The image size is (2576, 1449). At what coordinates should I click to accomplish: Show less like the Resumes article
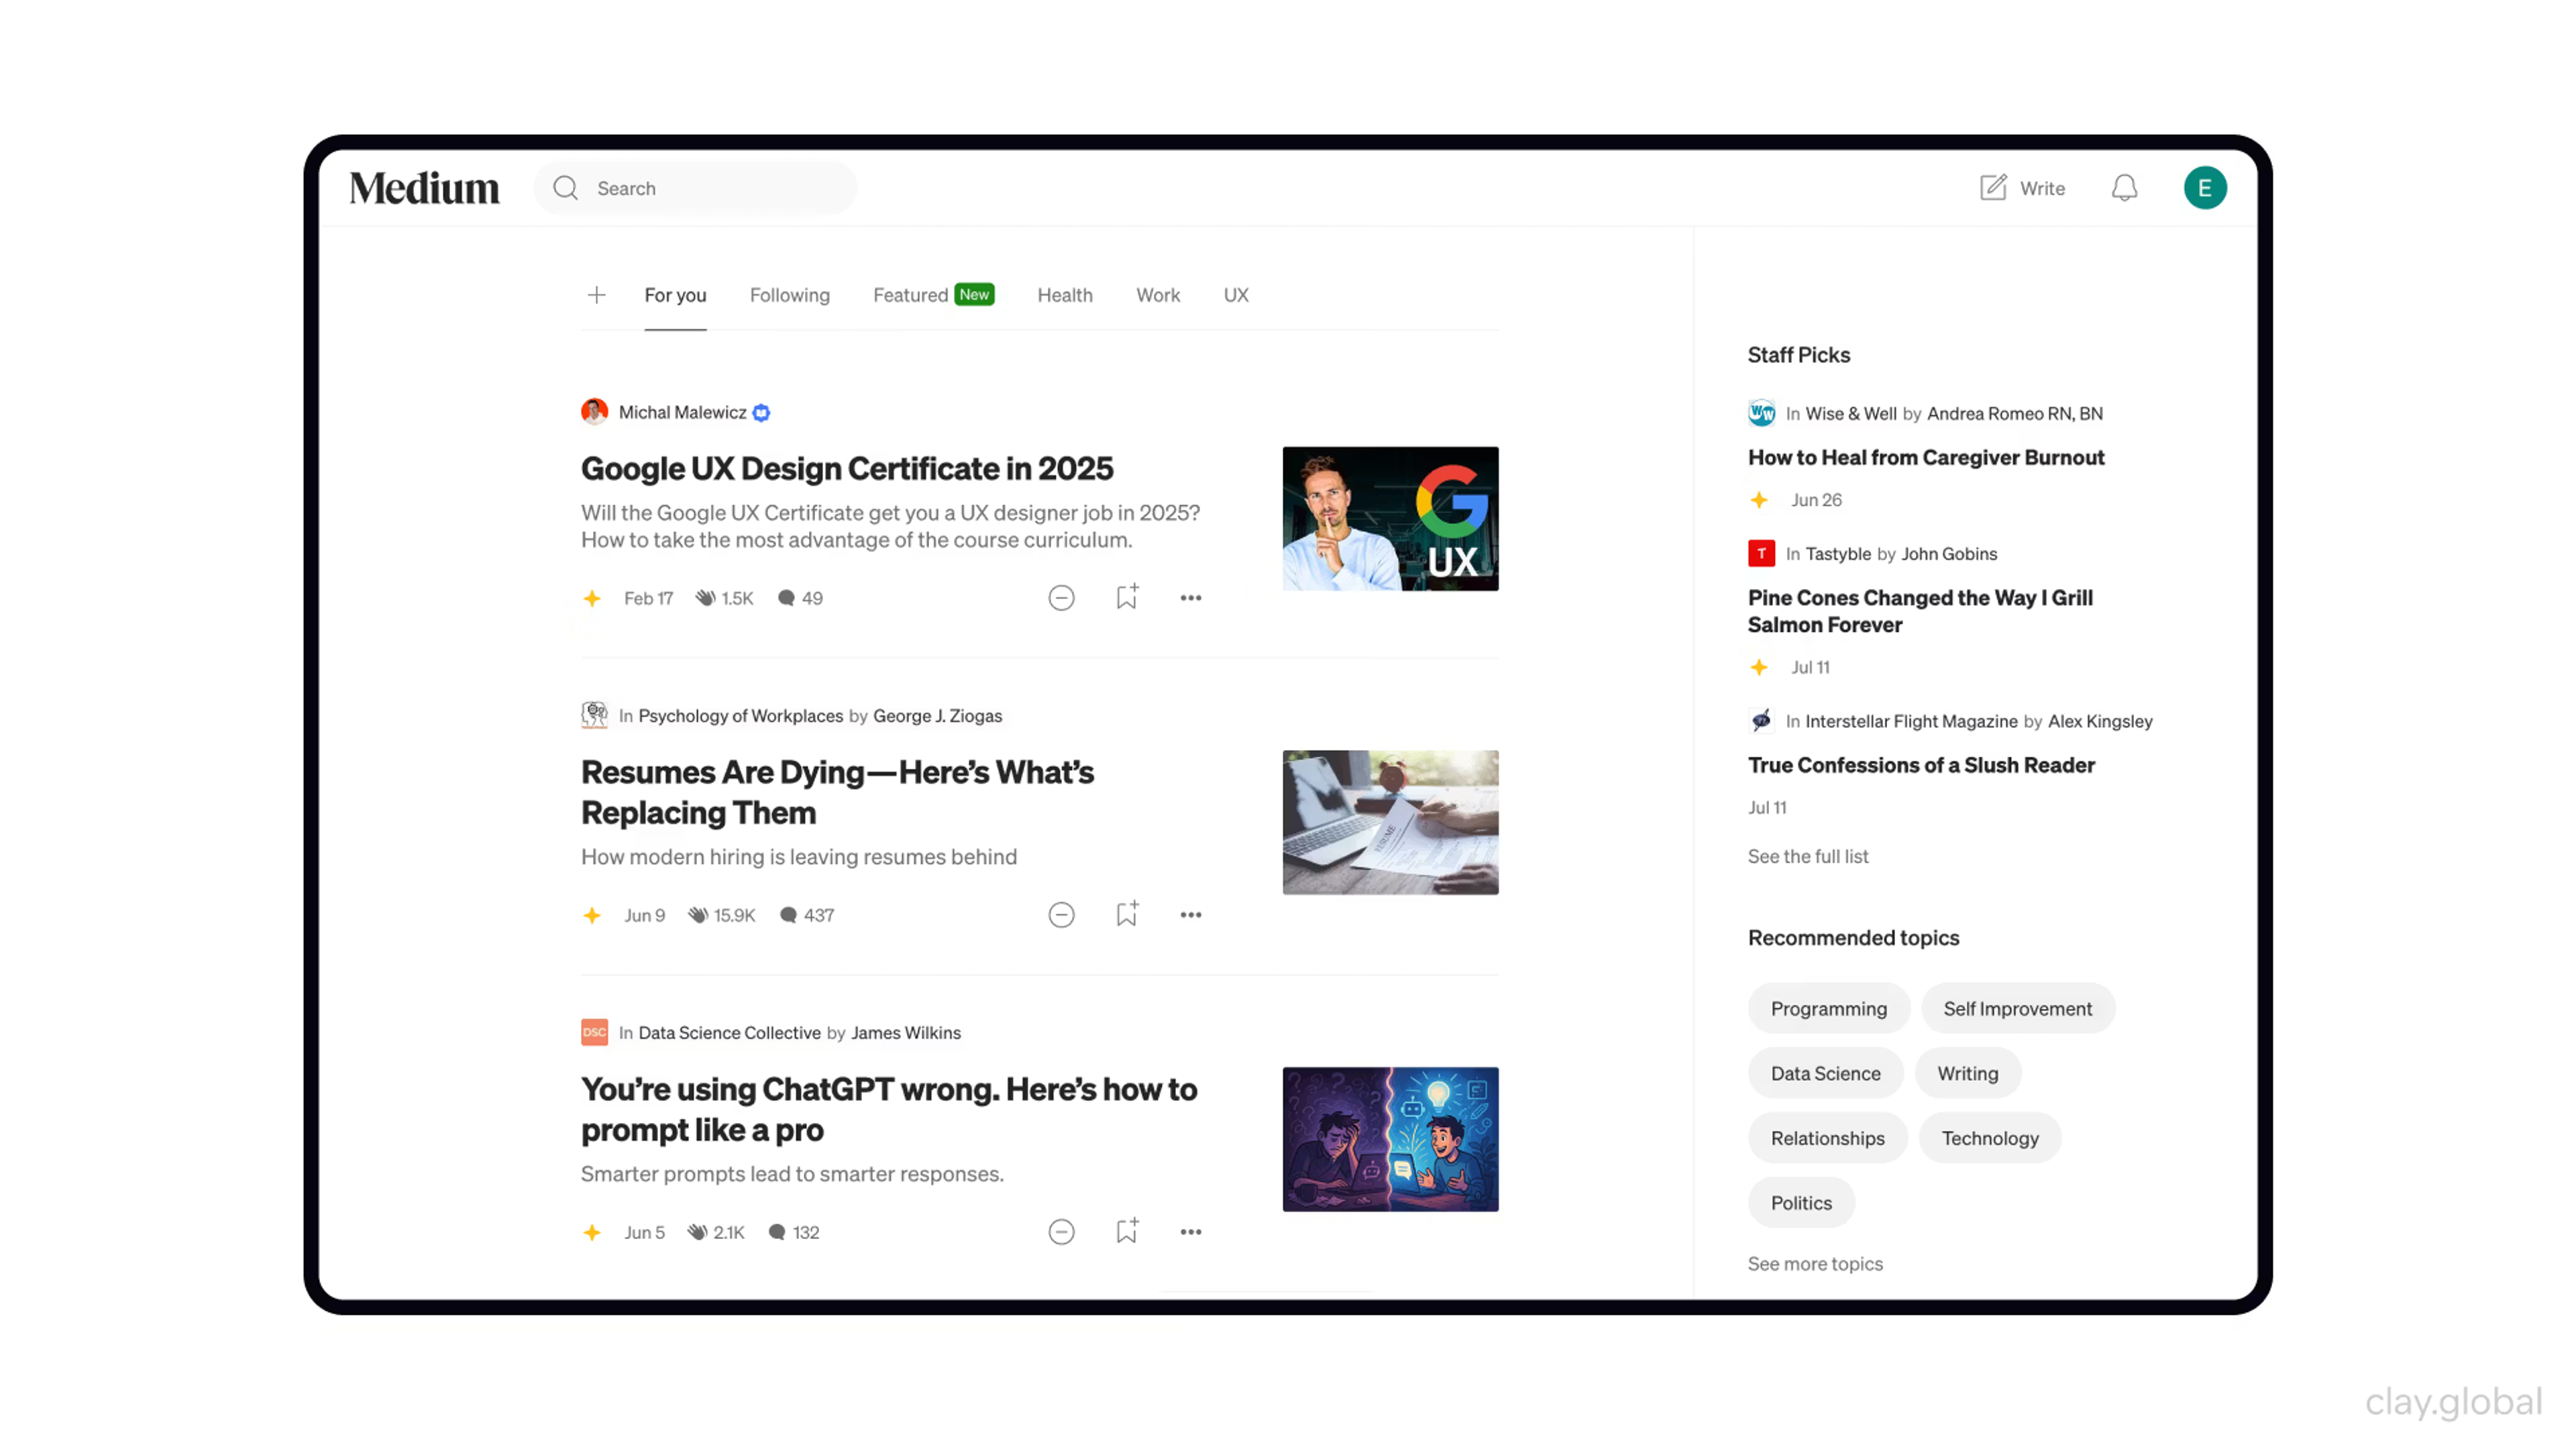(1061, 915)
